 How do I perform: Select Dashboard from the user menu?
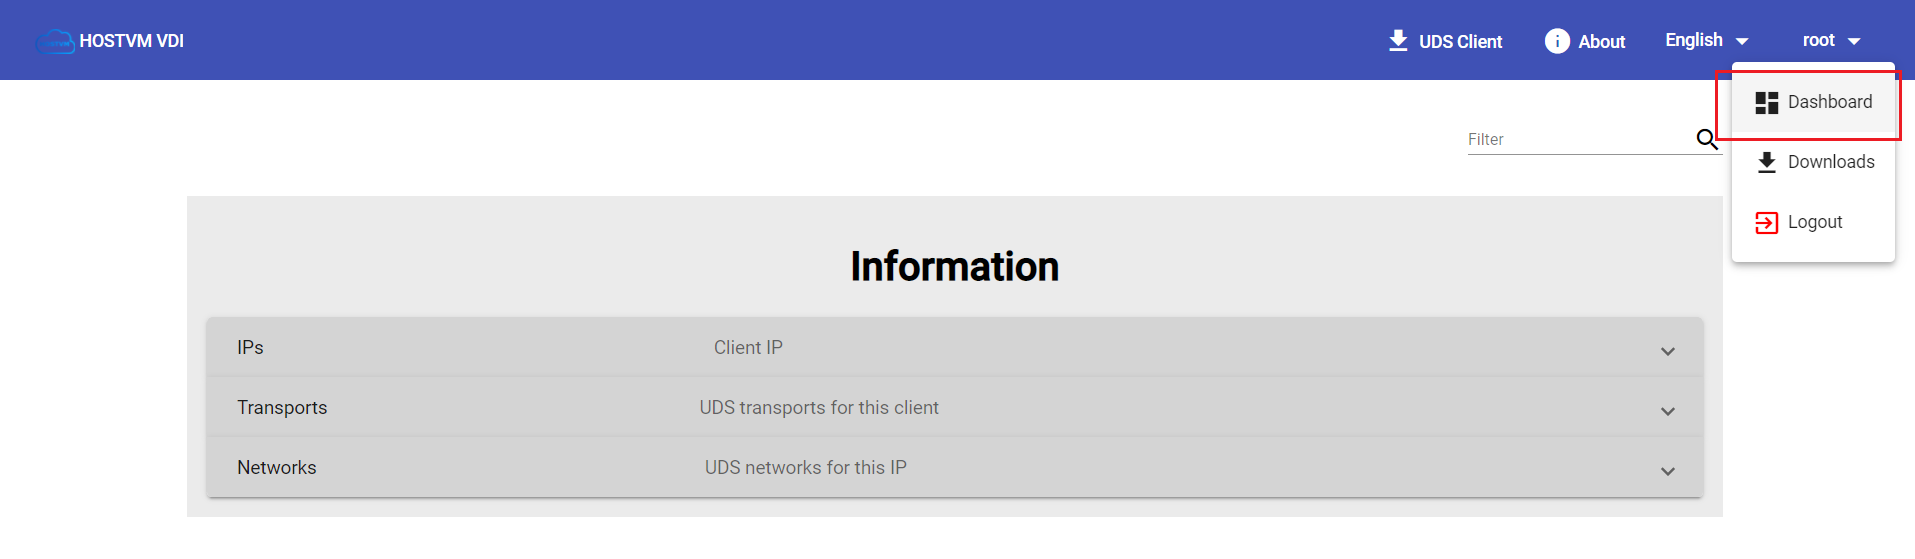pyautogui.click(x=1813, y=102)
